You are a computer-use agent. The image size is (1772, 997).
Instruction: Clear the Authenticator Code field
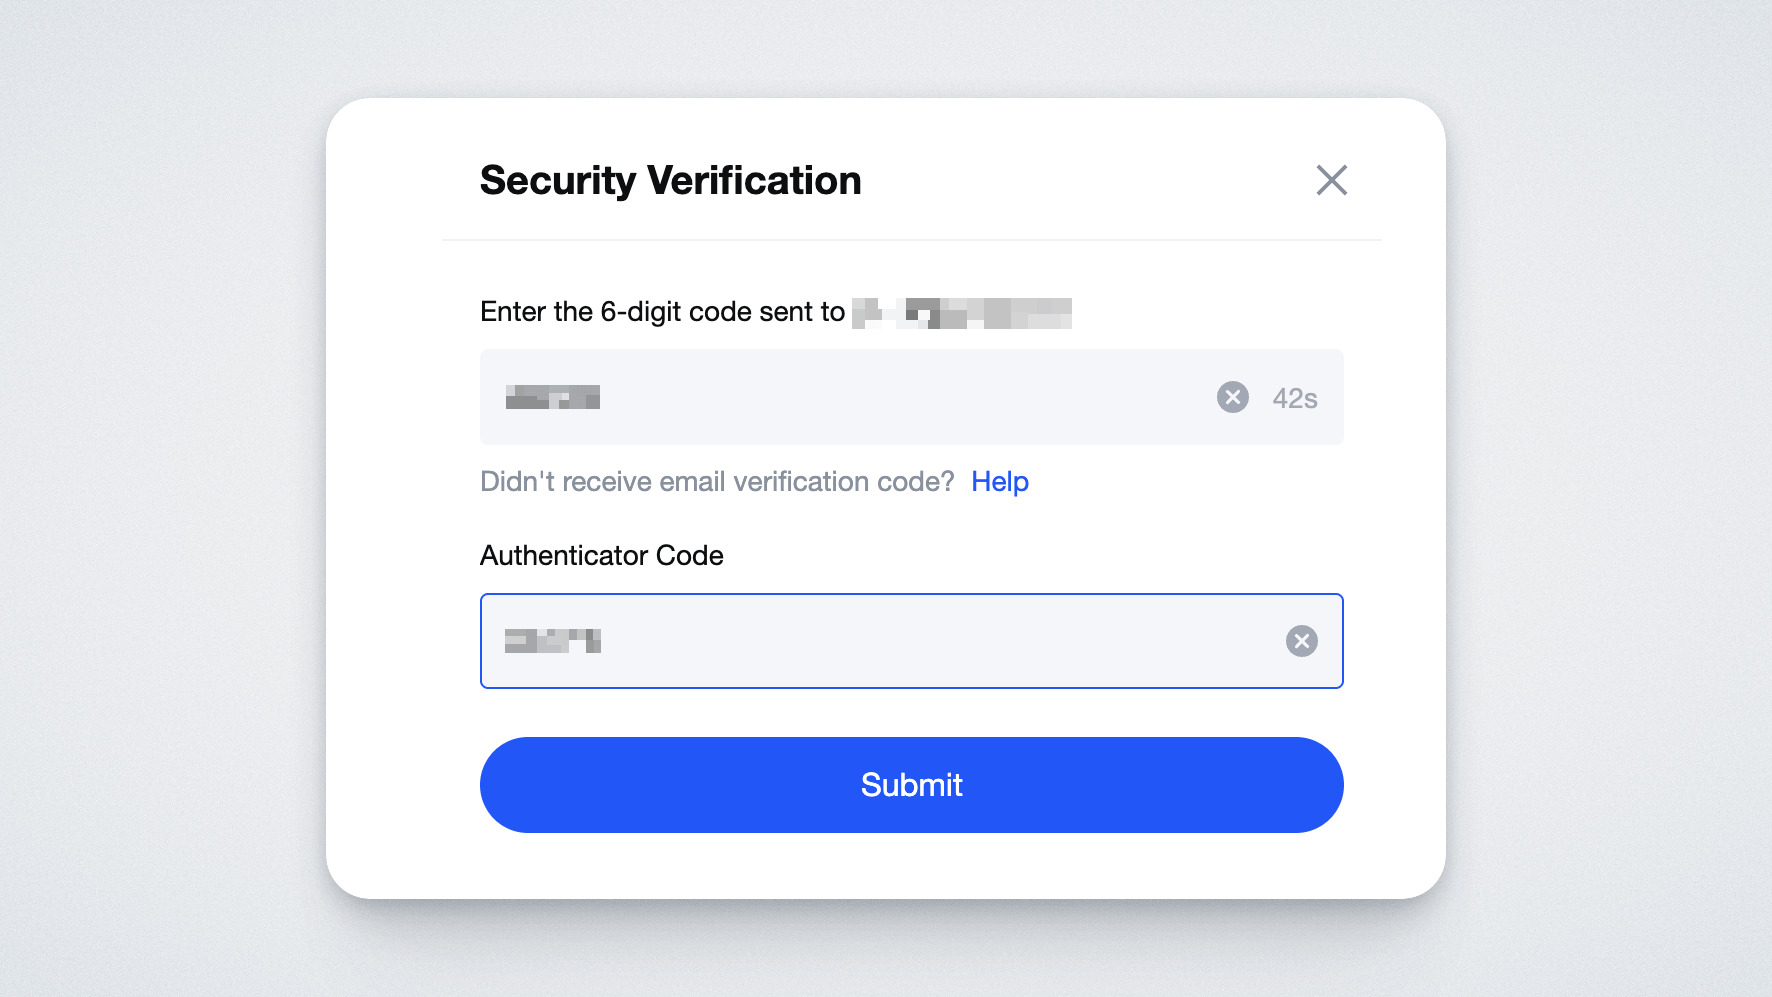1301,641
